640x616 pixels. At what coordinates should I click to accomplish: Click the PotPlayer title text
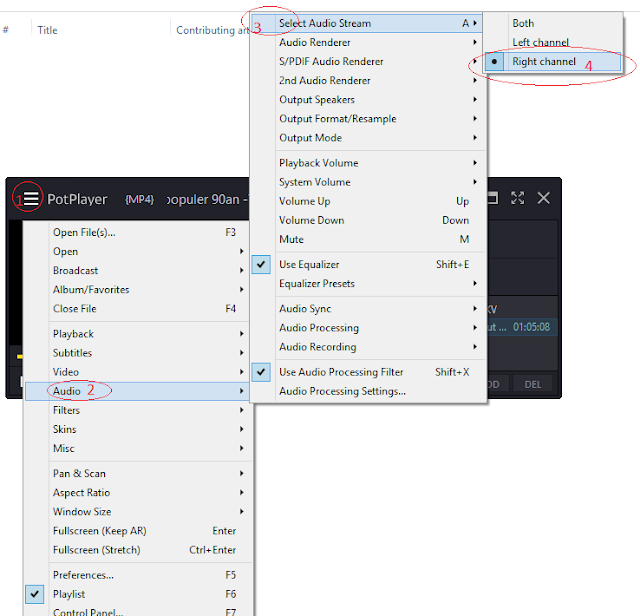(x=77, y=199)
